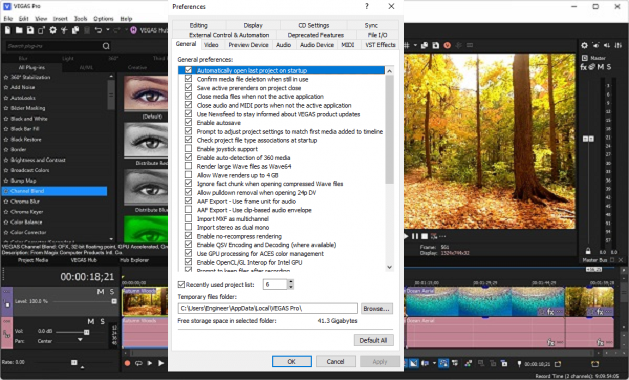The width and height of the screenshot is (629, 380).
Task: Toggle Loop Playback in timeline transport
Action: (139, 363)
